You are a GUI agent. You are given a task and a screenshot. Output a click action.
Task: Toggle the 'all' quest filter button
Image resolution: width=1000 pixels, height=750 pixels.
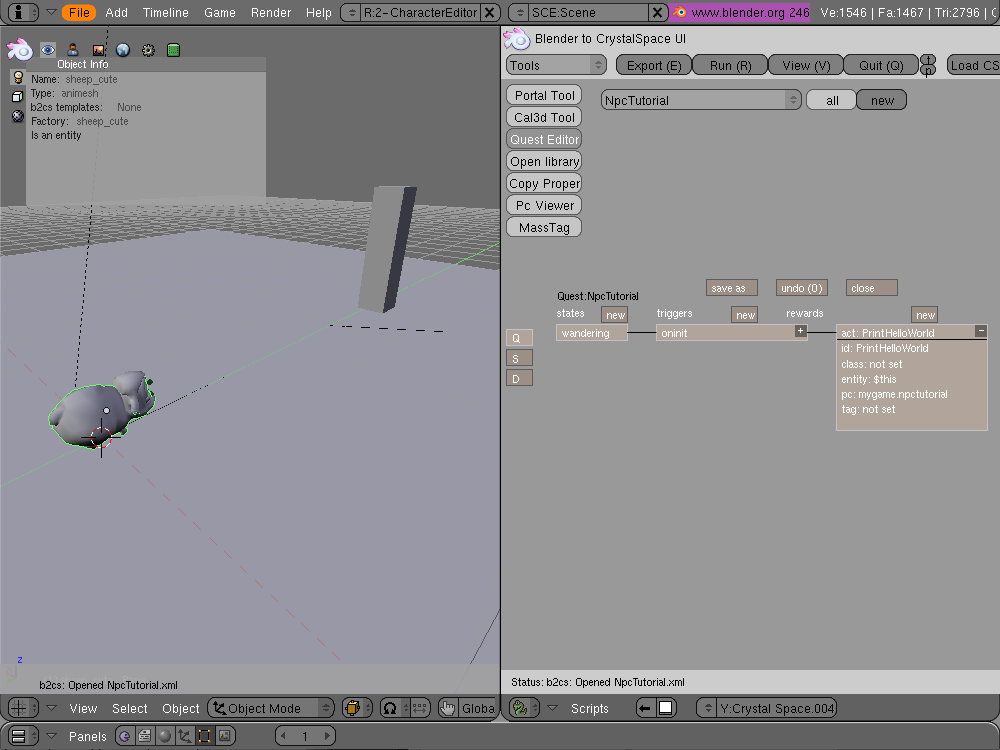pyautogui.click(x=832, y=100)
